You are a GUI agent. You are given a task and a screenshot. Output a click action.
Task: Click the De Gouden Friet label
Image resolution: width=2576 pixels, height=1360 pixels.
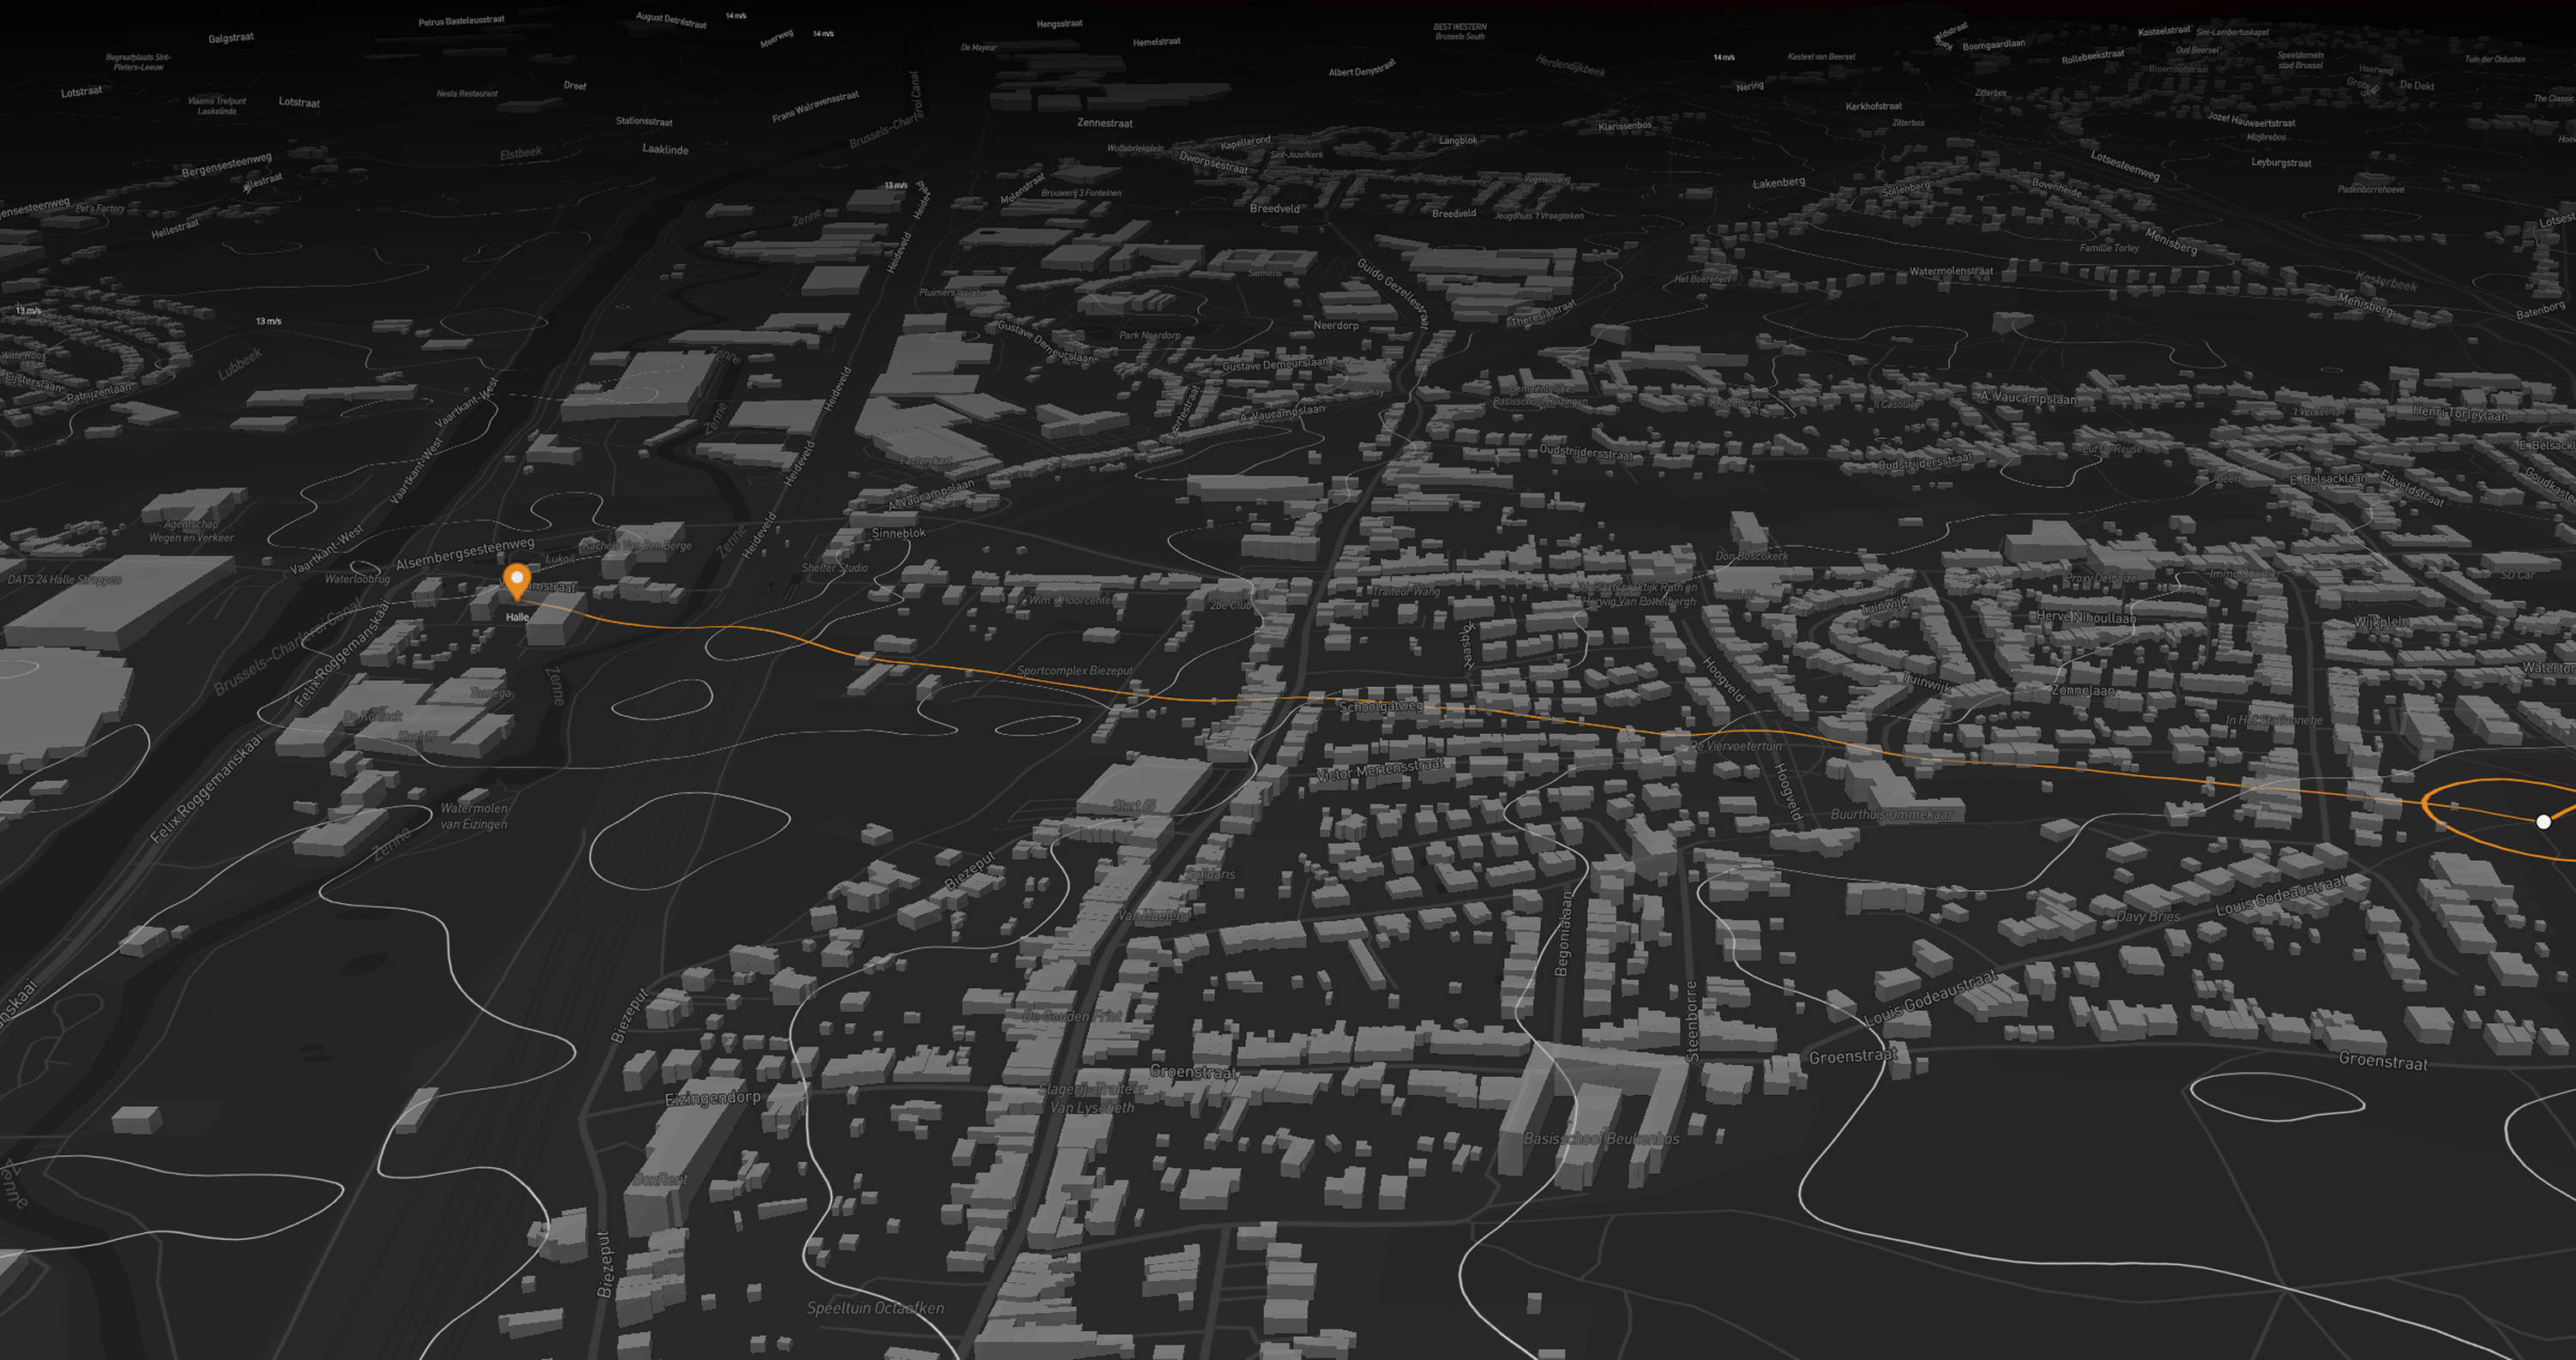tap(1072, 1016)
